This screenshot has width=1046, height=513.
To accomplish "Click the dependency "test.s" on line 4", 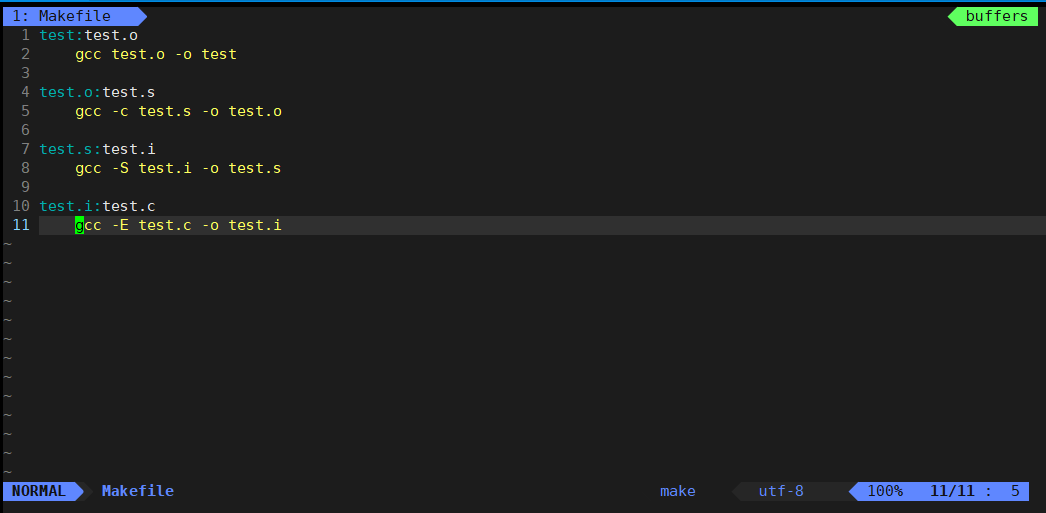I will click(x=129, y=92).
